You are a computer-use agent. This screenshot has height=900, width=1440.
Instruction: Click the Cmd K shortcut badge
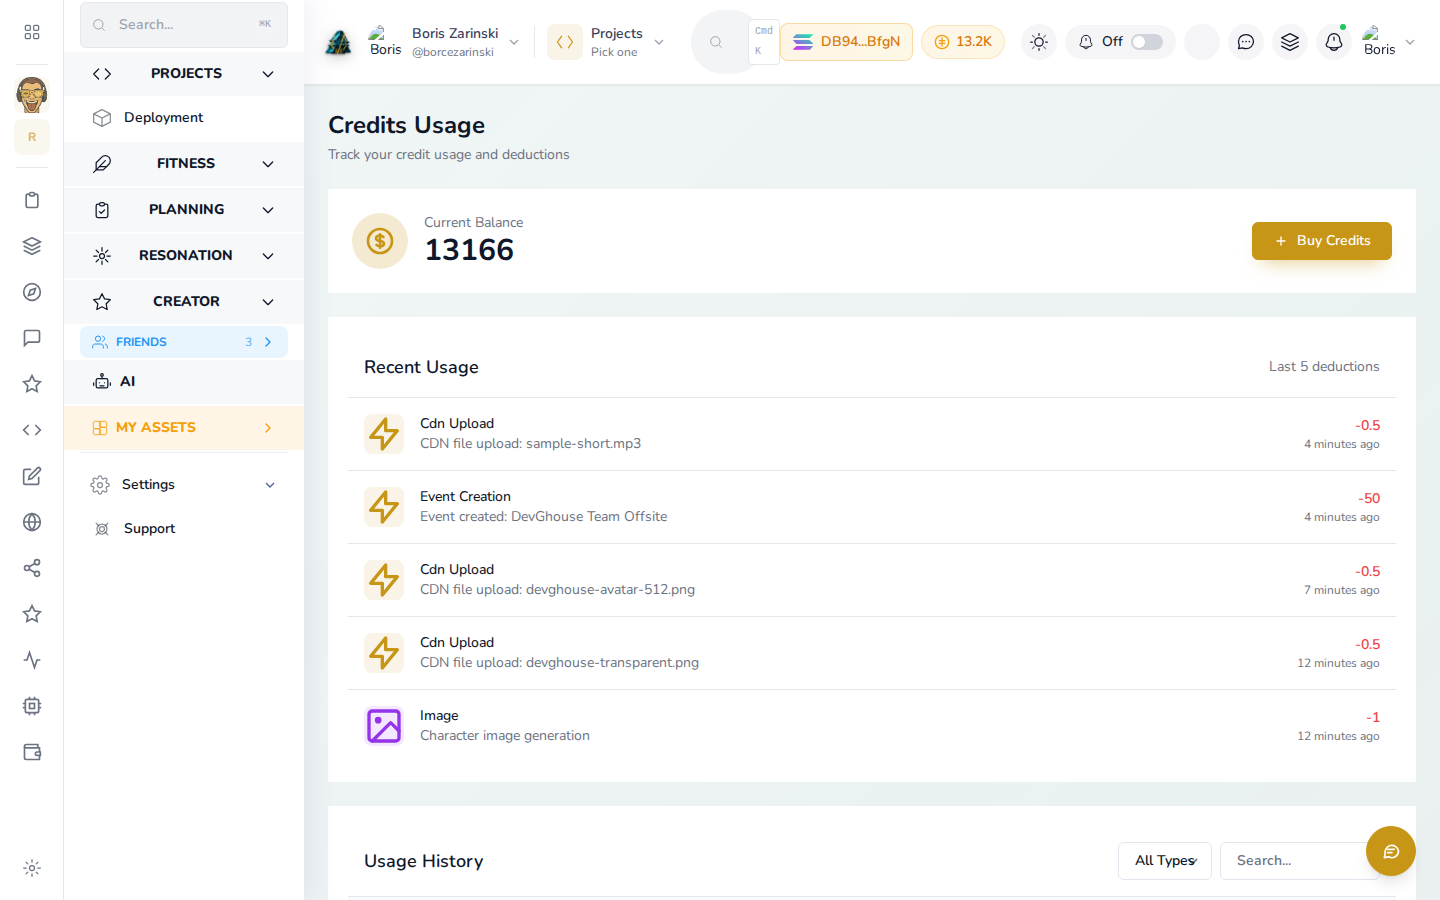(764, 42)
